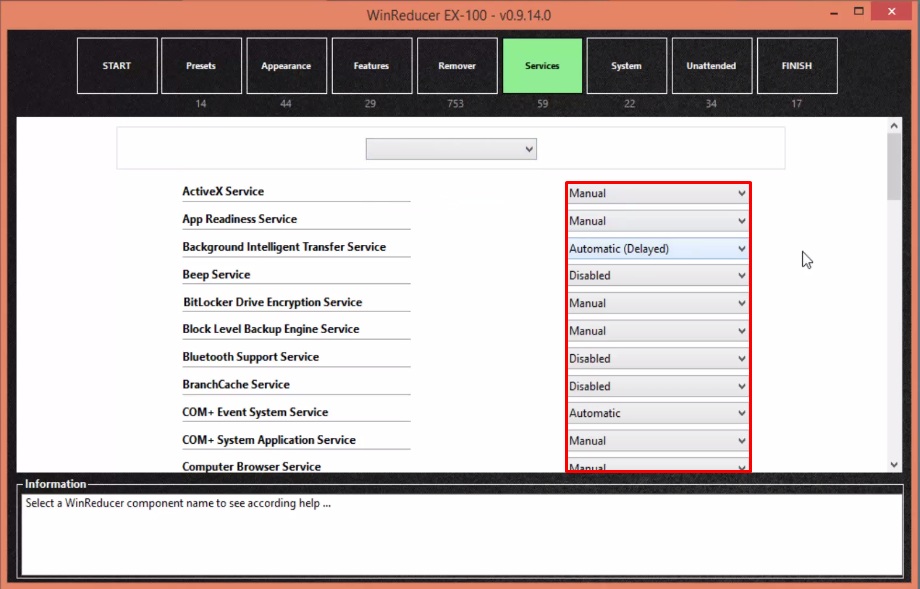Click the vertical scrollbar thumb
The width and height of the screenshot is (920, 589).
894,167
